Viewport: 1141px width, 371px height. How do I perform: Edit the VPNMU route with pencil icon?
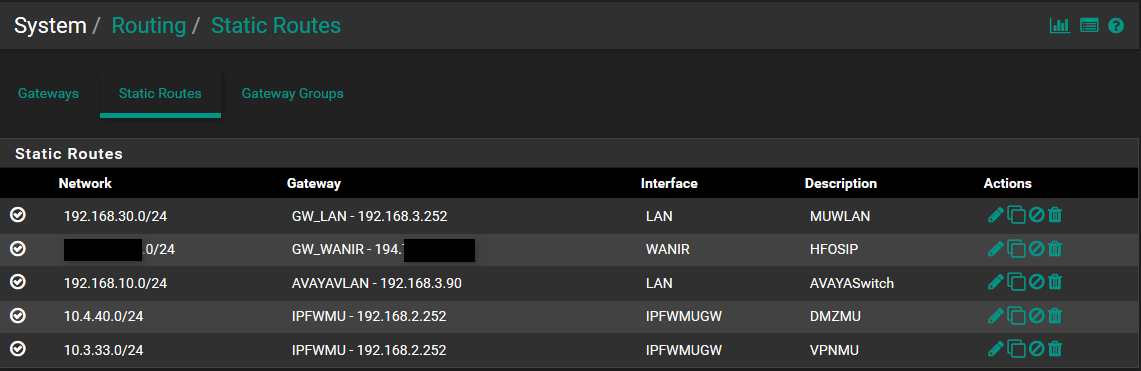click(995, 349)
